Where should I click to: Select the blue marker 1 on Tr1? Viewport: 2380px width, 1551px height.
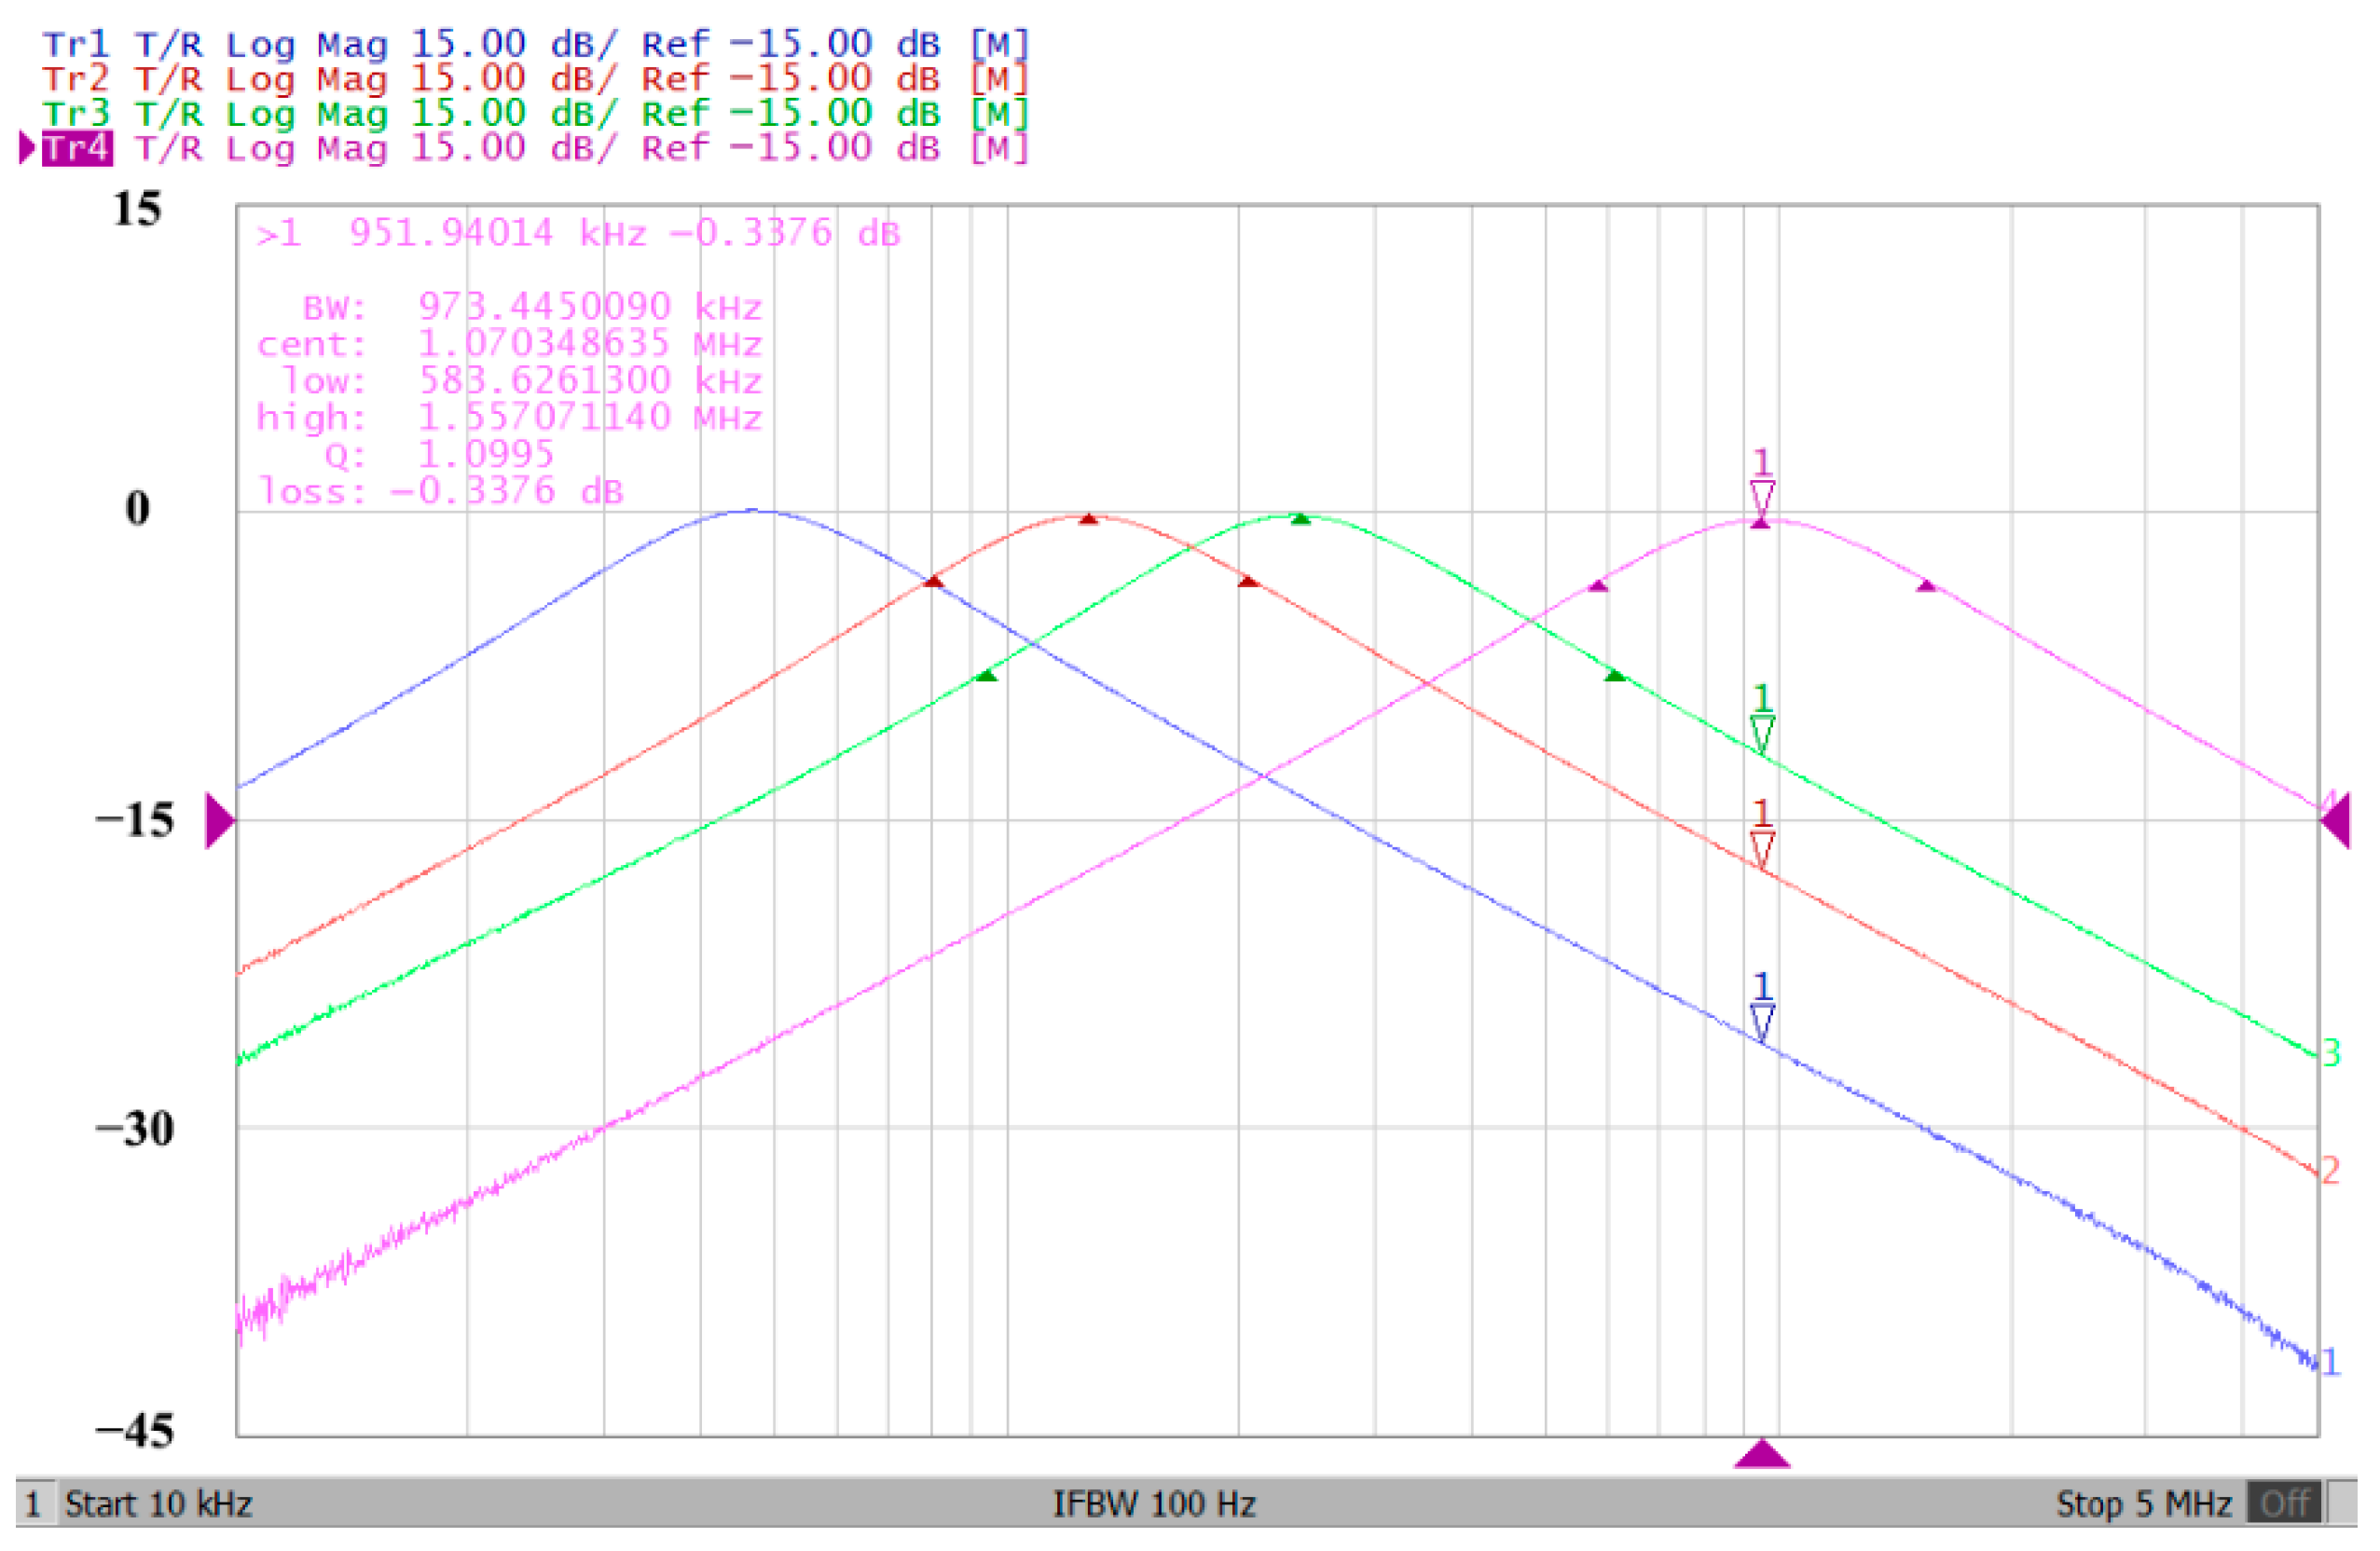pyautogui.click(x=1761, y=1021)
